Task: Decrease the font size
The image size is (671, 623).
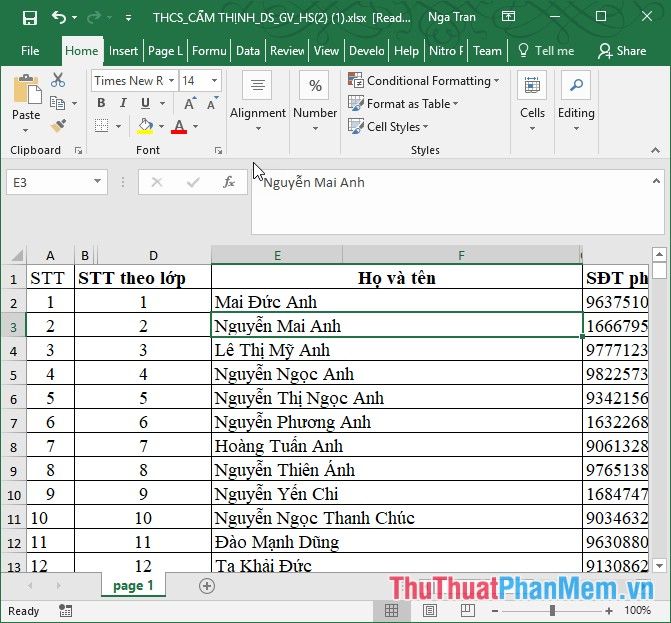Action: (212, 103)
